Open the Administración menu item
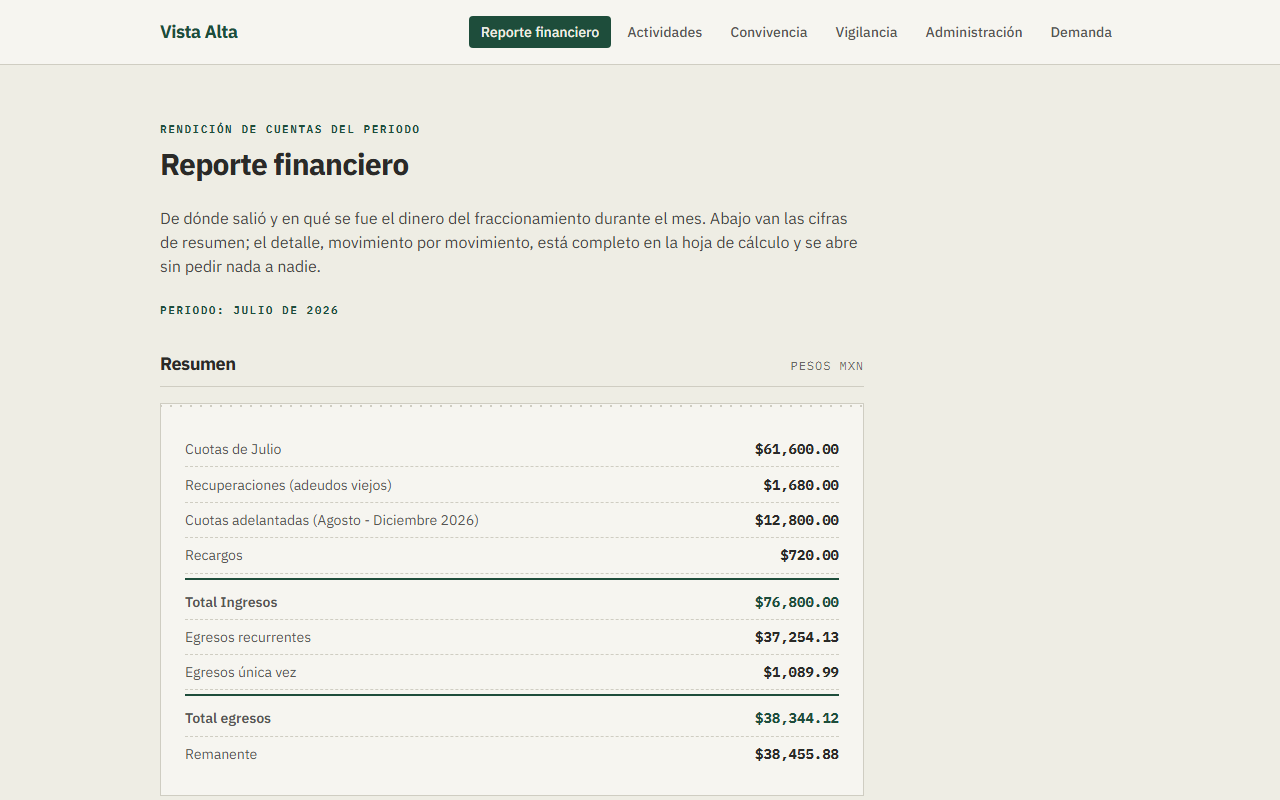The image size is (1280, 800). (974, 32)
